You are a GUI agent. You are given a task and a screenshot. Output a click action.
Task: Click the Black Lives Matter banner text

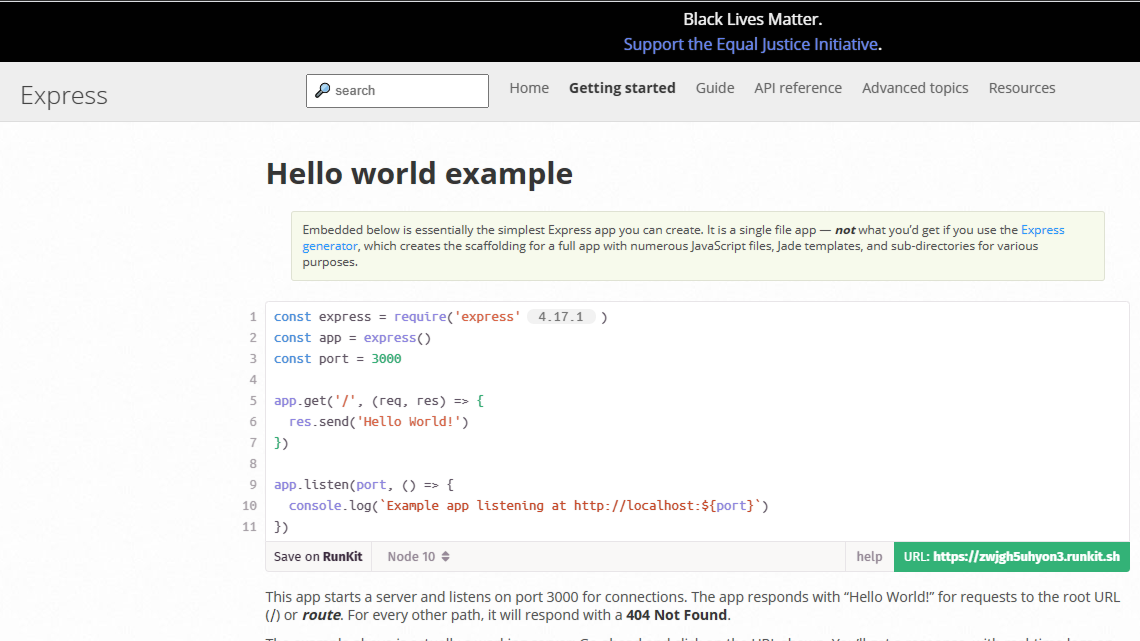point(752,19)
